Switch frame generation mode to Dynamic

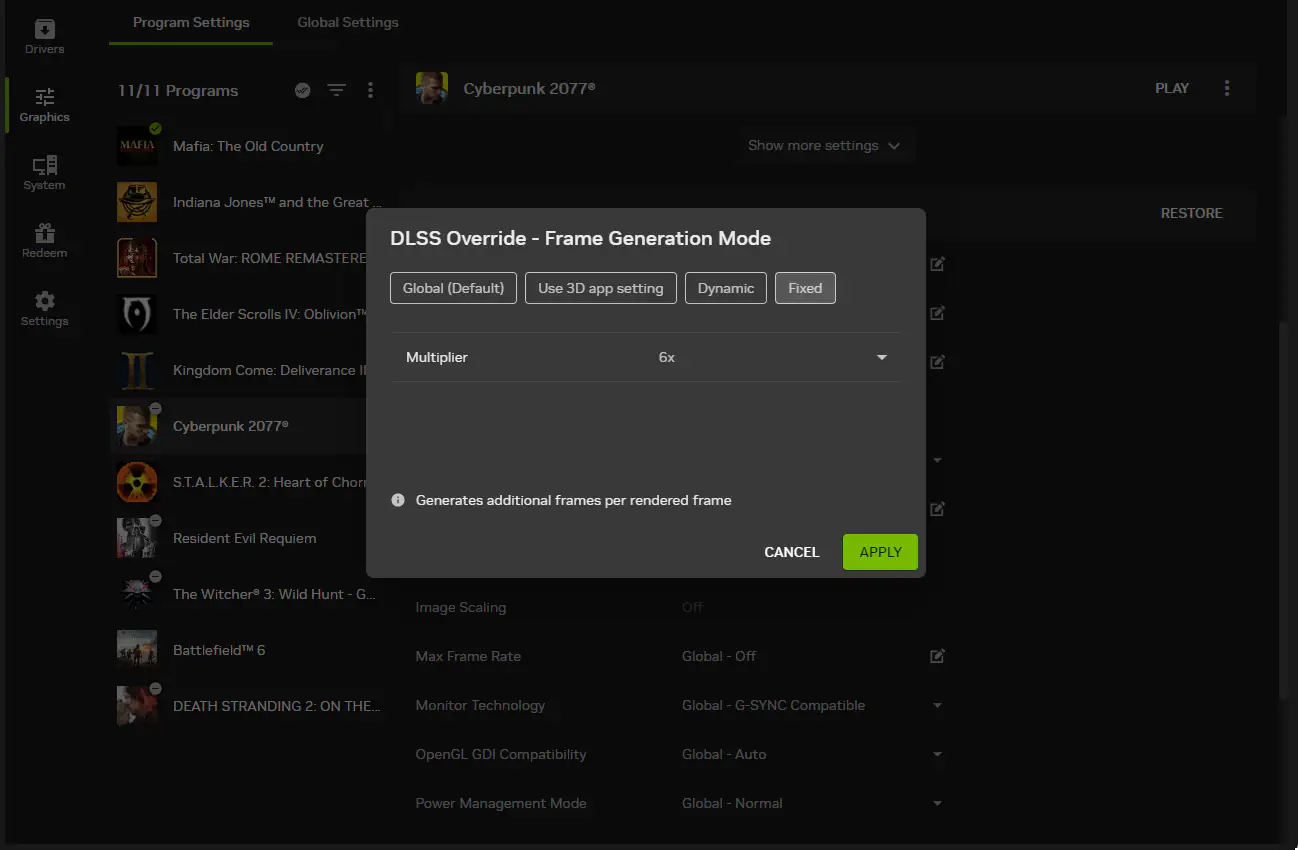coord(726,288)
